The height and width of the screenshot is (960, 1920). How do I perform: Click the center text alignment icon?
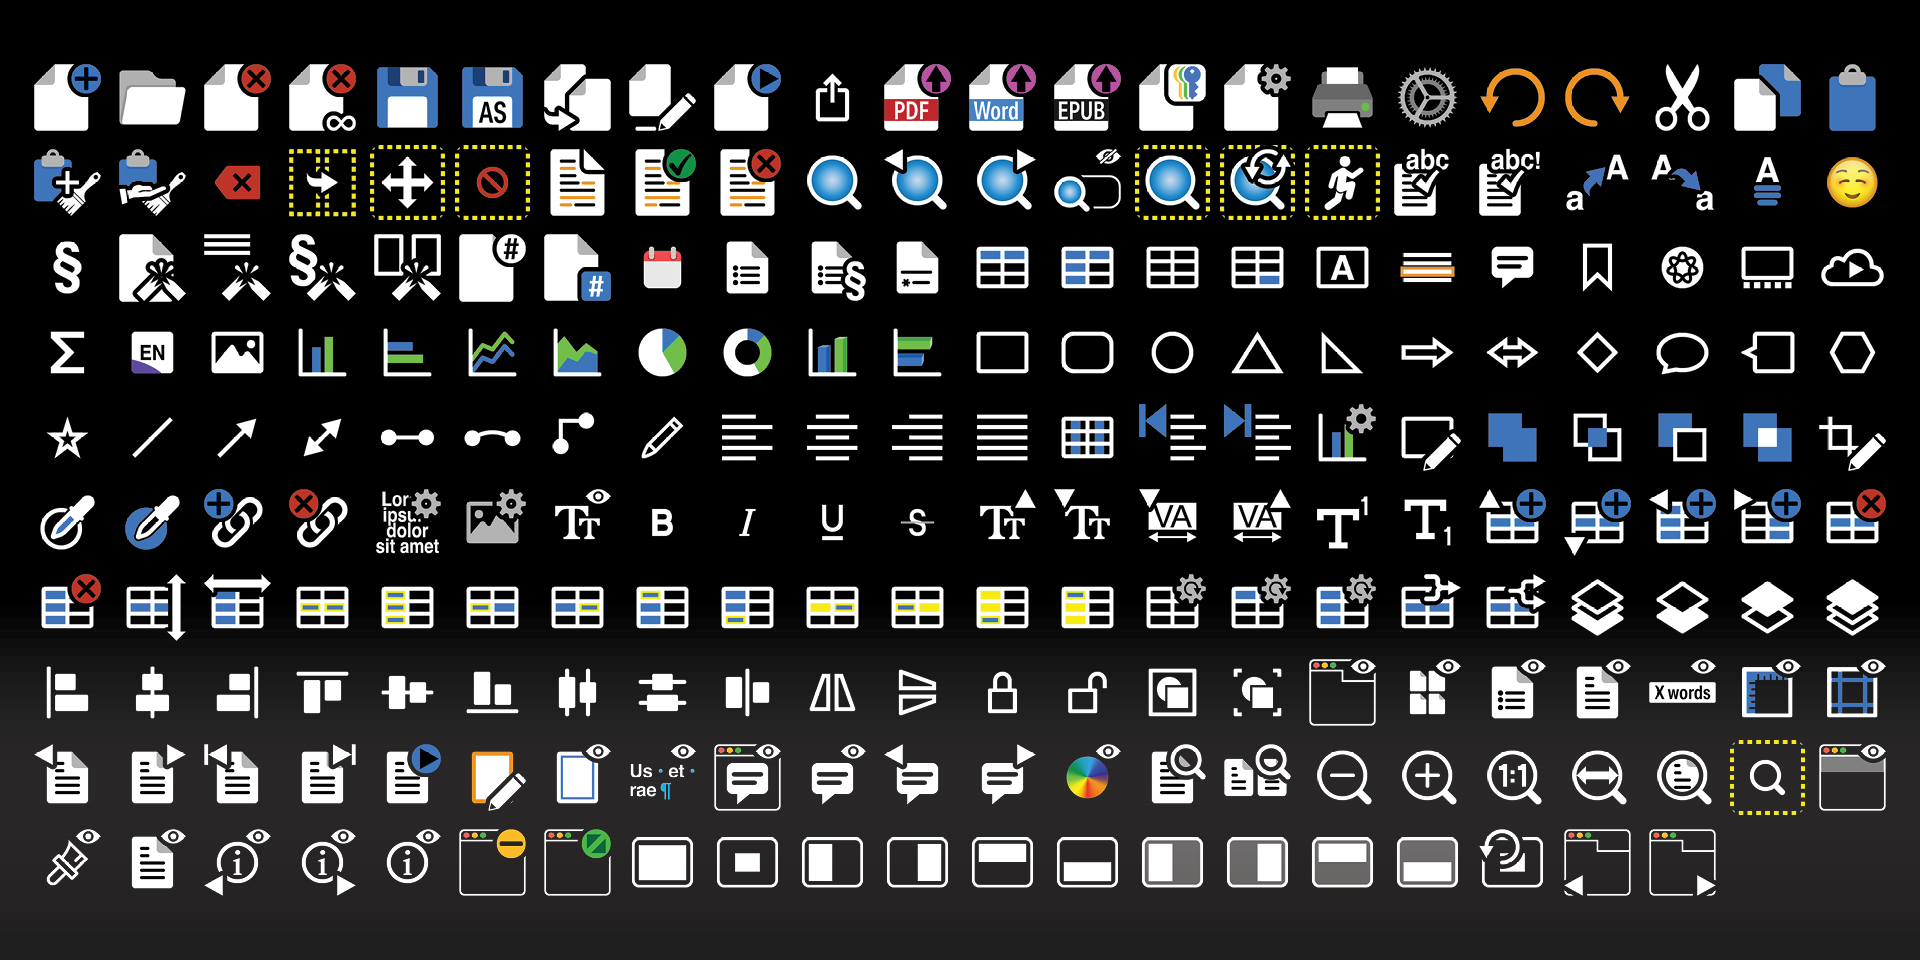pos(832,438)
